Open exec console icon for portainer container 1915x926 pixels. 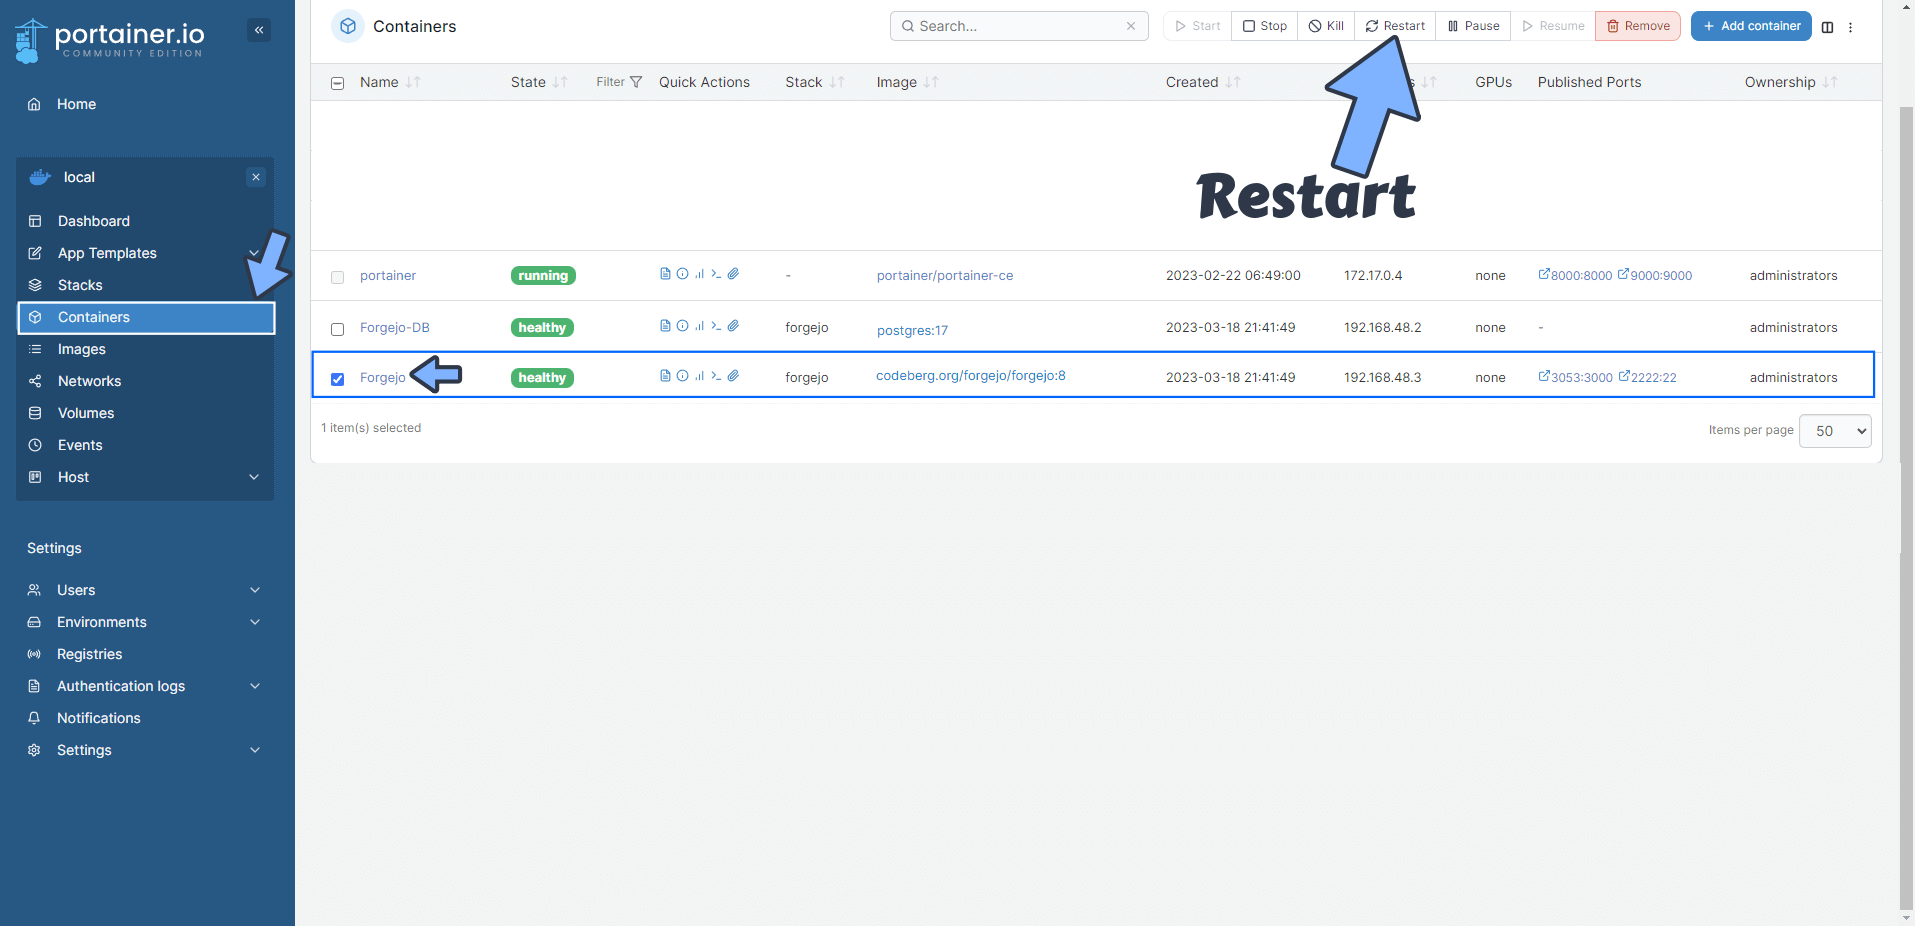[716, 274]
